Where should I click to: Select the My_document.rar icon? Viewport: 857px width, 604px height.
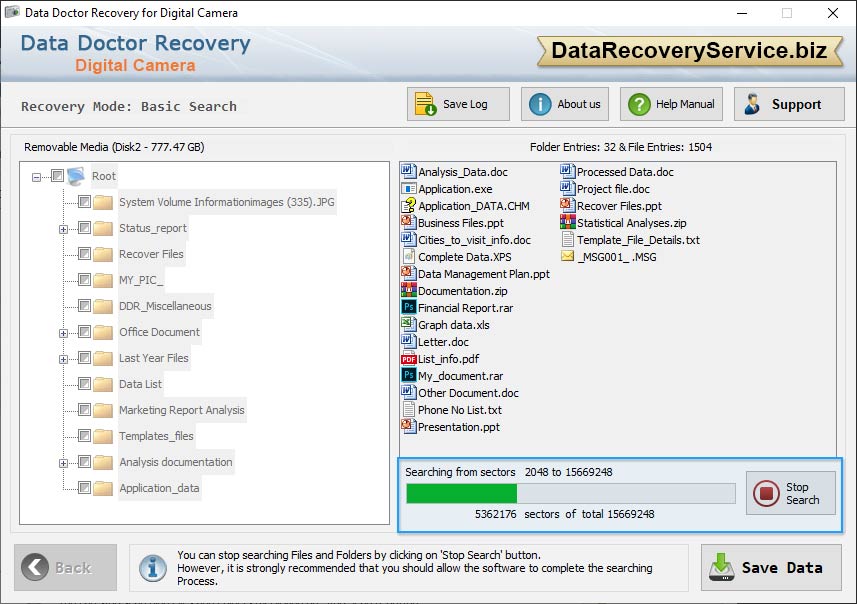coord(408,375)
